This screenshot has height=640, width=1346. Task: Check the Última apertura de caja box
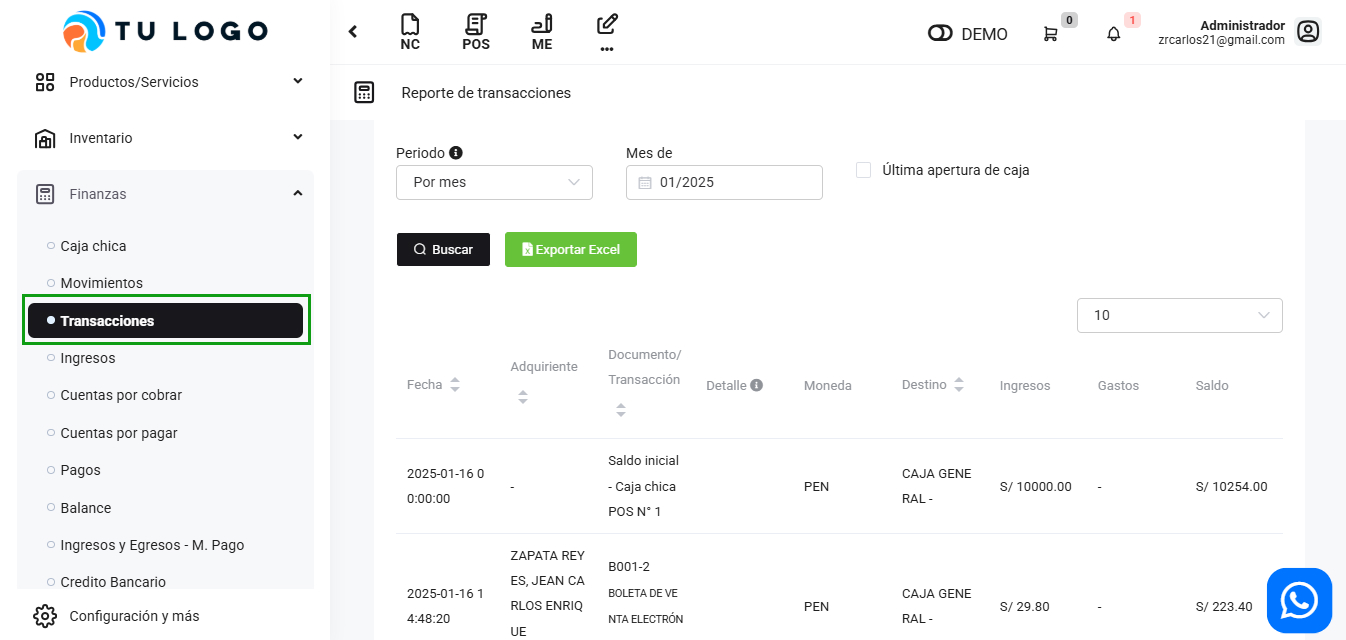point(864,170)
